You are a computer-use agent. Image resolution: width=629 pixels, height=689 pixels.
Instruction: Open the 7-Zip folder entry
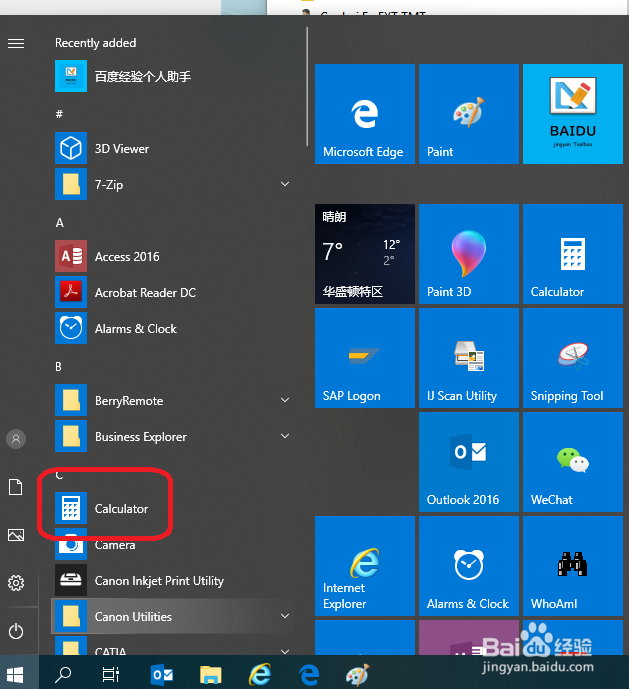click(172, 184)
